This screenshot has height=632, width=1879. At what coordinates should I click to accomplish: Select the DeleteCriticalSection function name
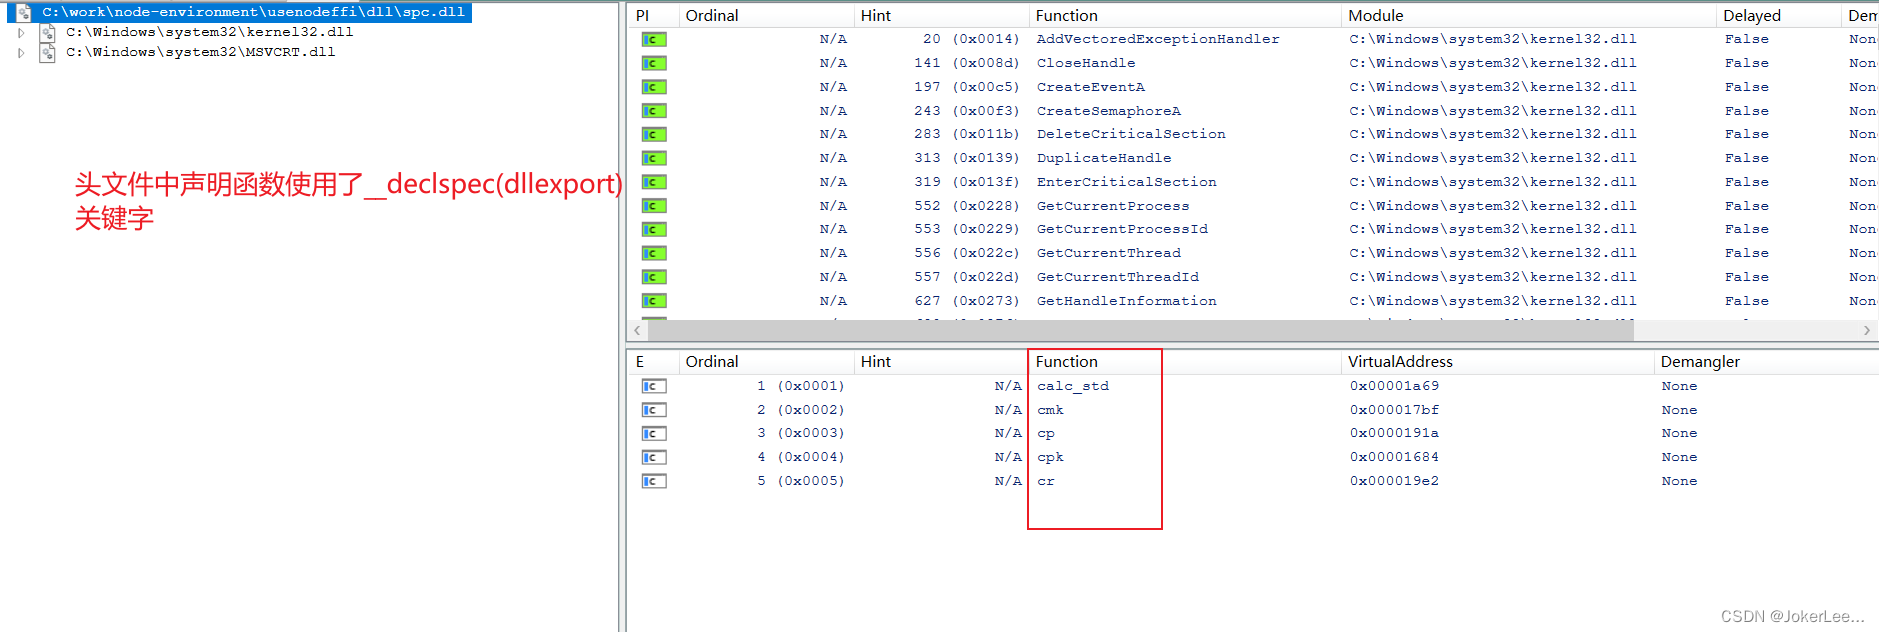(x=1131, y=134)
